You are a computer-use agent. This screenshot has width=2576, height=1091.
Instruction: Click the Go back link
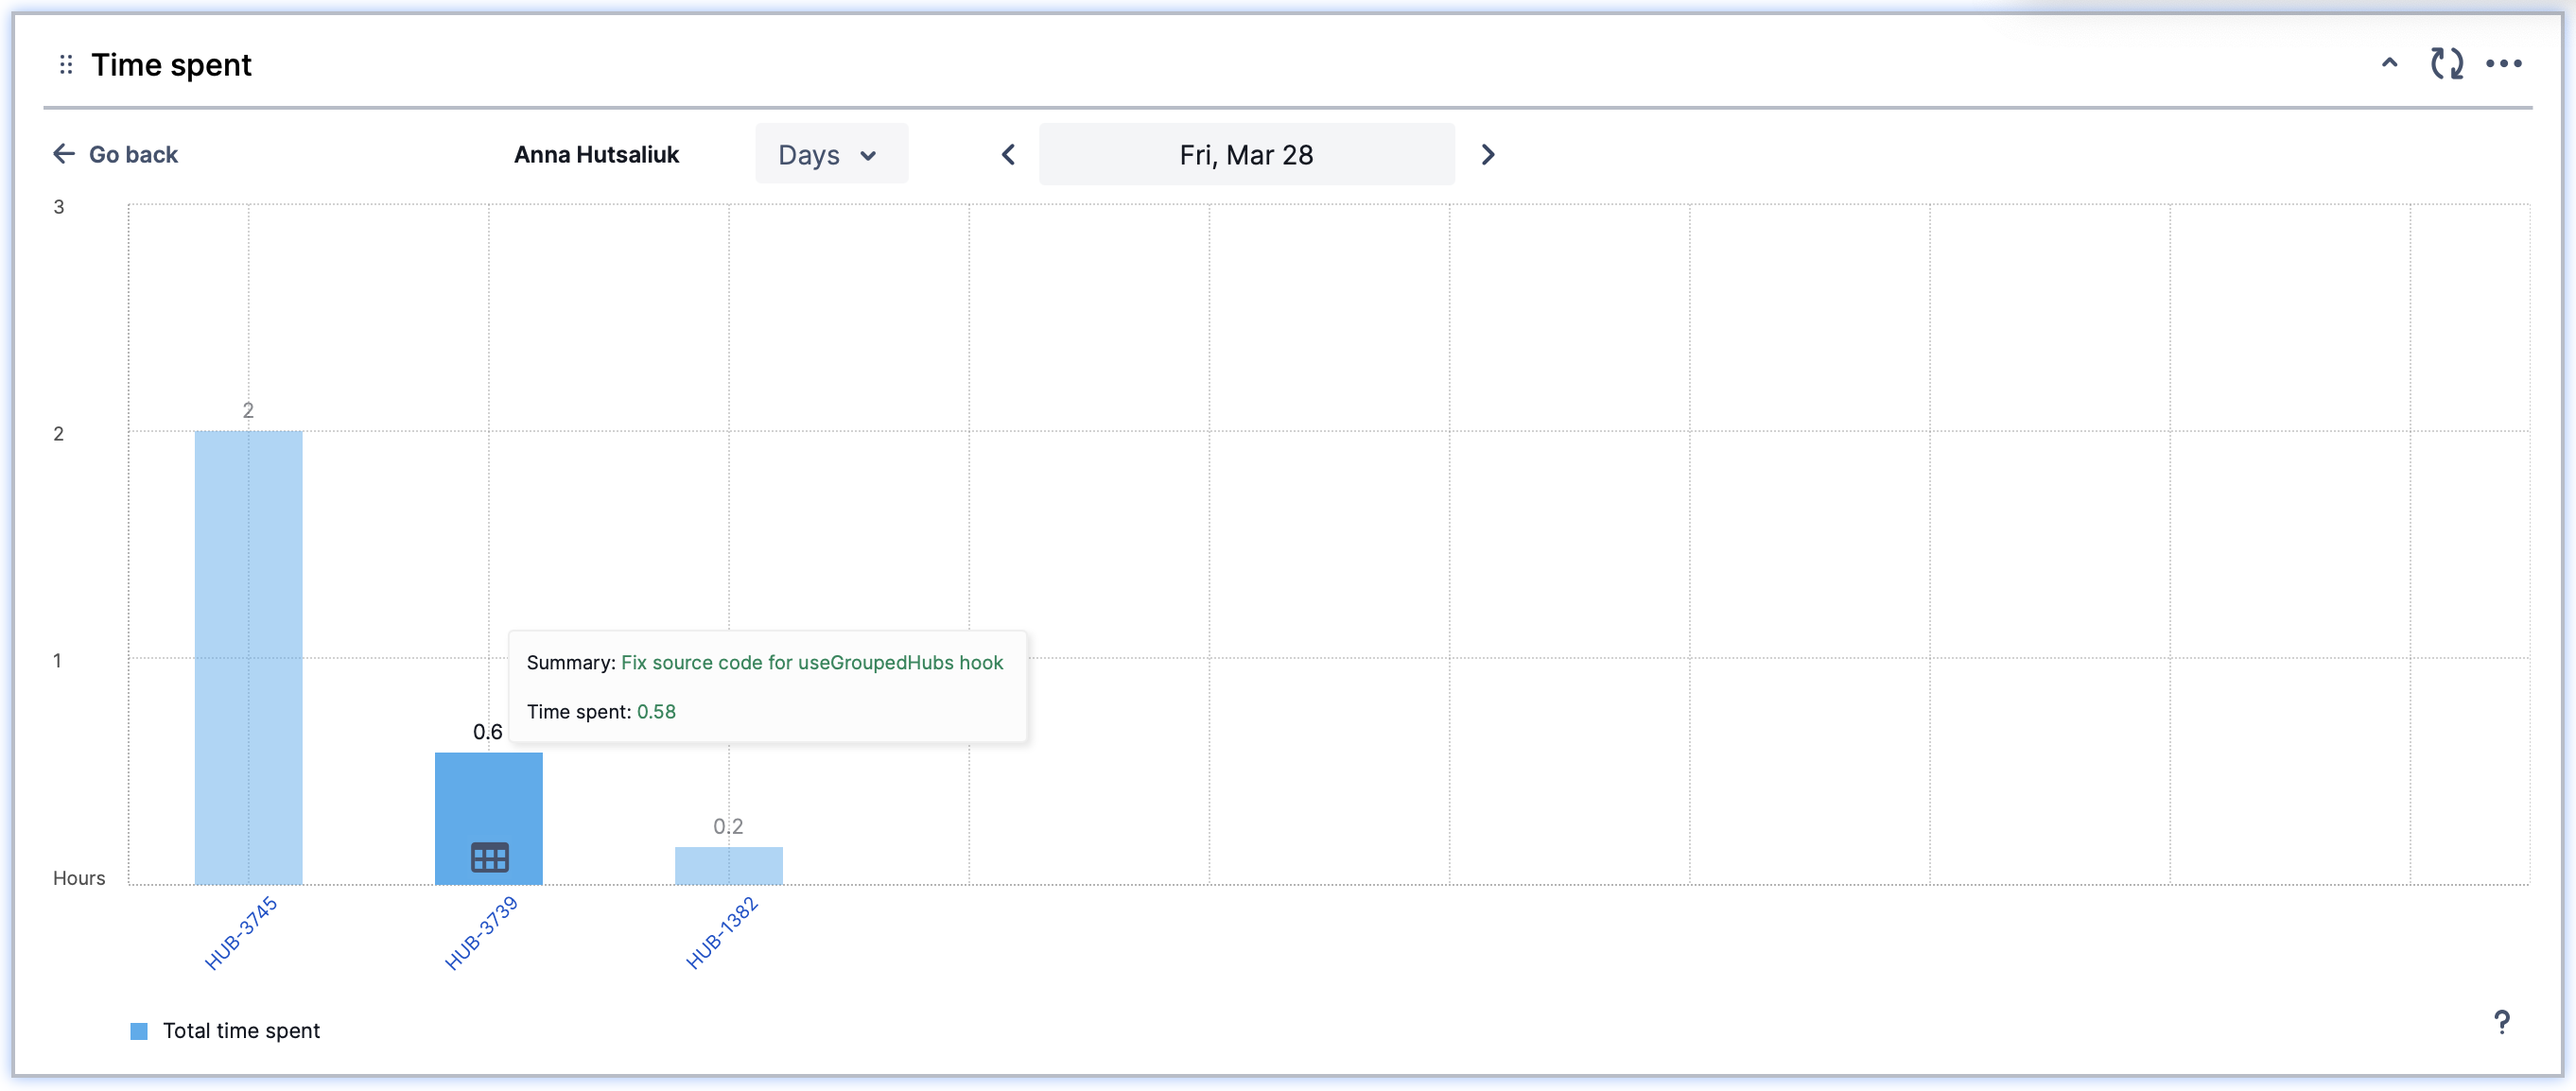click(x=133, y=153)
